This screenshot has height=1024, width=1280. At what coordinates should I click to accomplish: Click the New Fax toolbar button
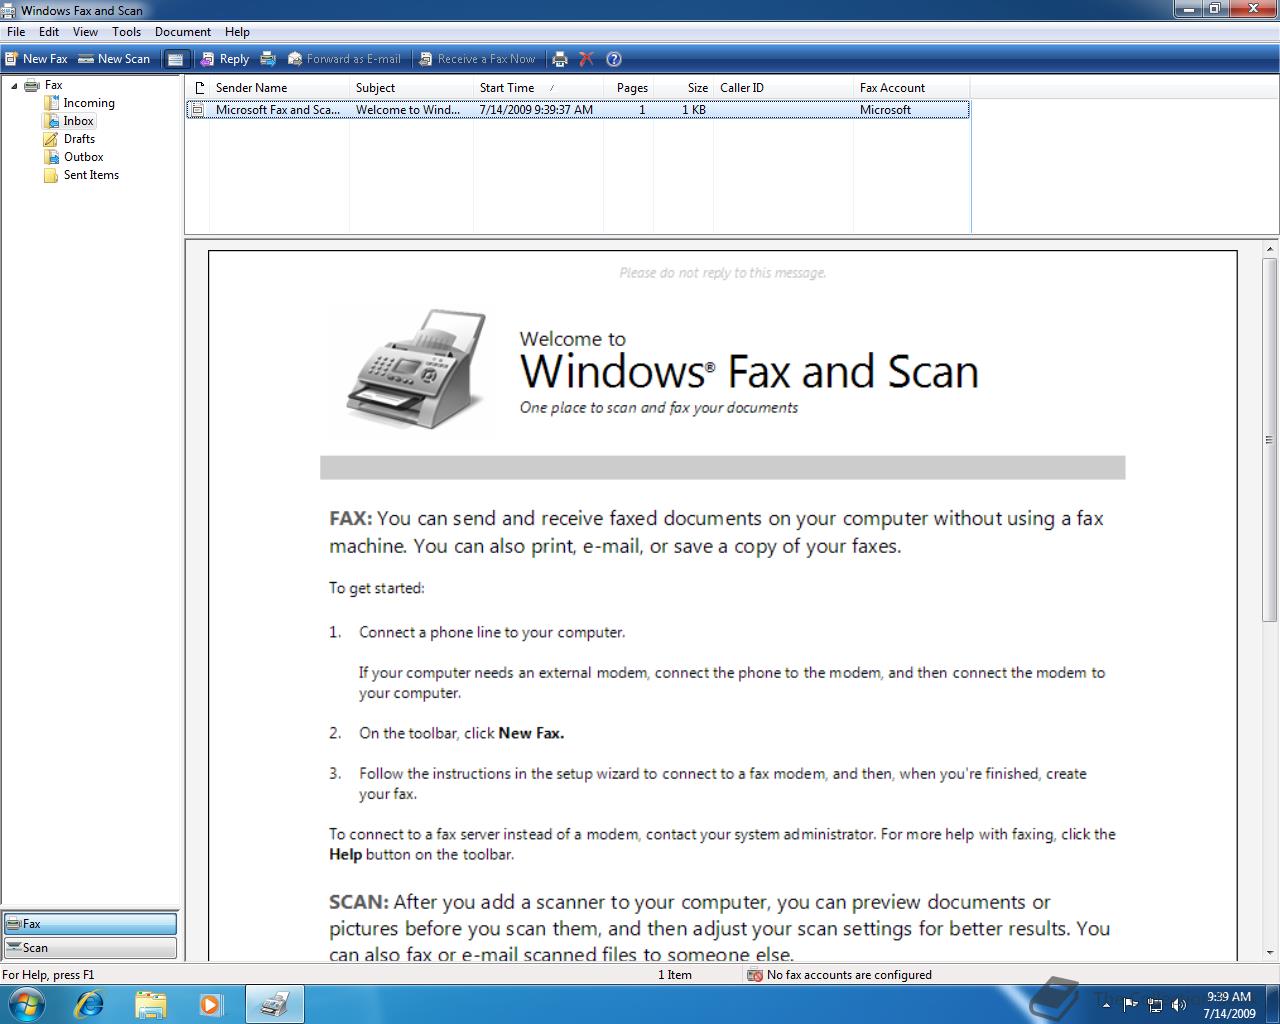click(x=36, y=59)
